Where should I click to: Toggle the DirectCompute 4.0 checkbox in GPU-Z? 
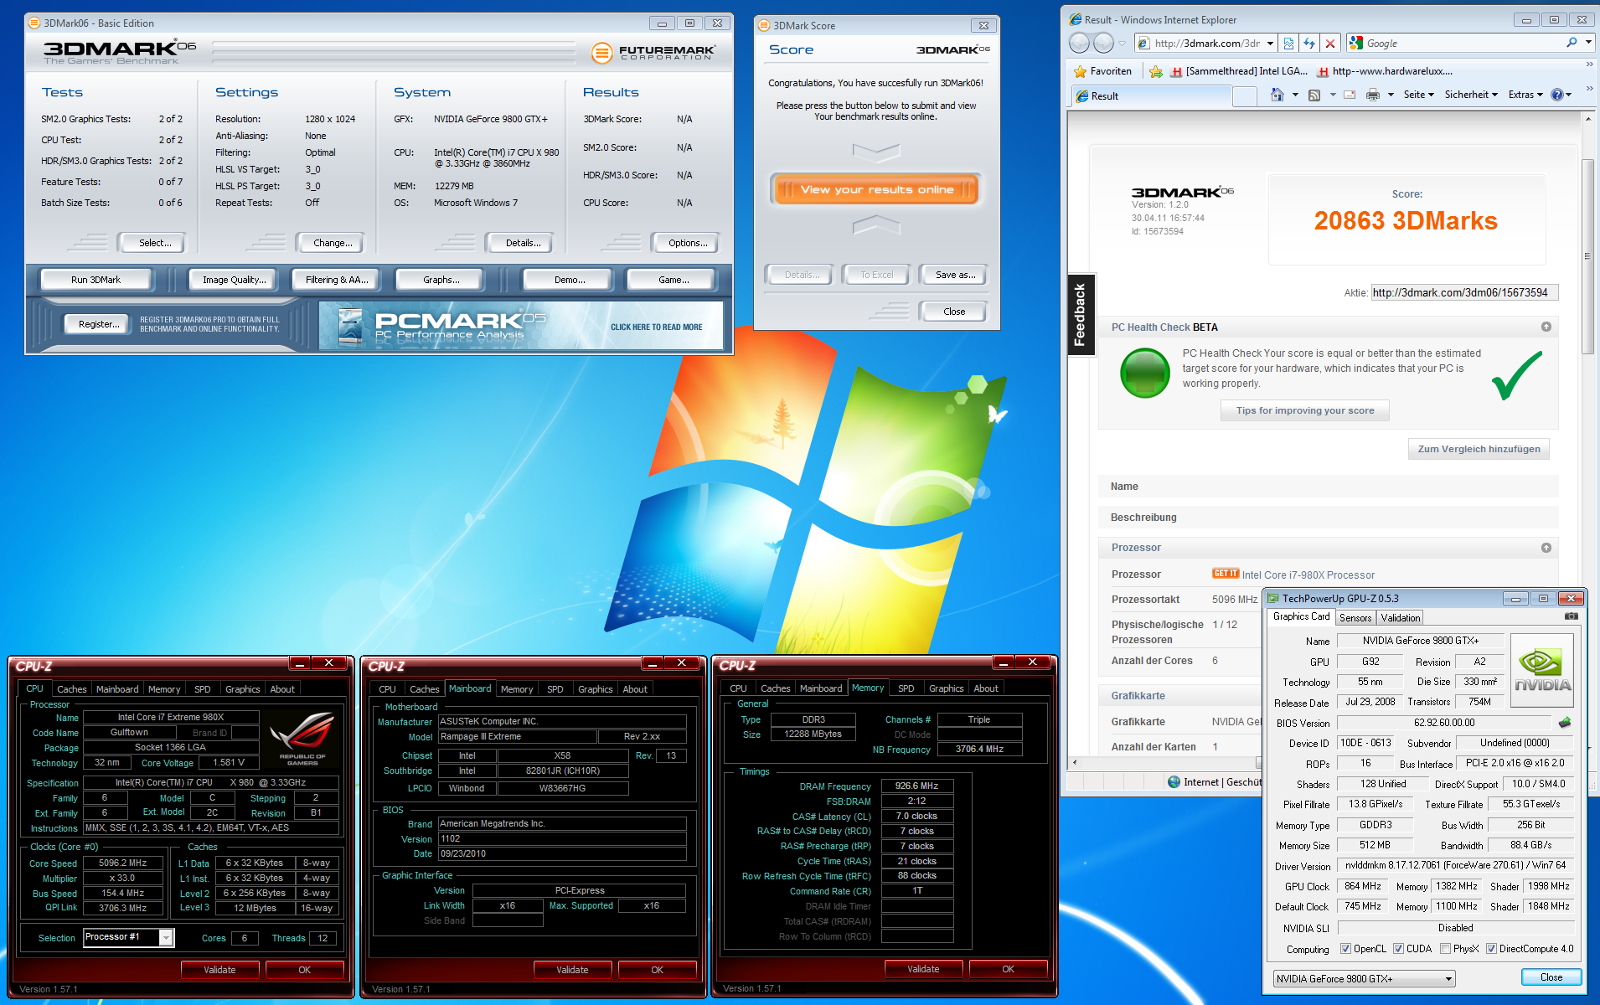[x=1491, y=949]
